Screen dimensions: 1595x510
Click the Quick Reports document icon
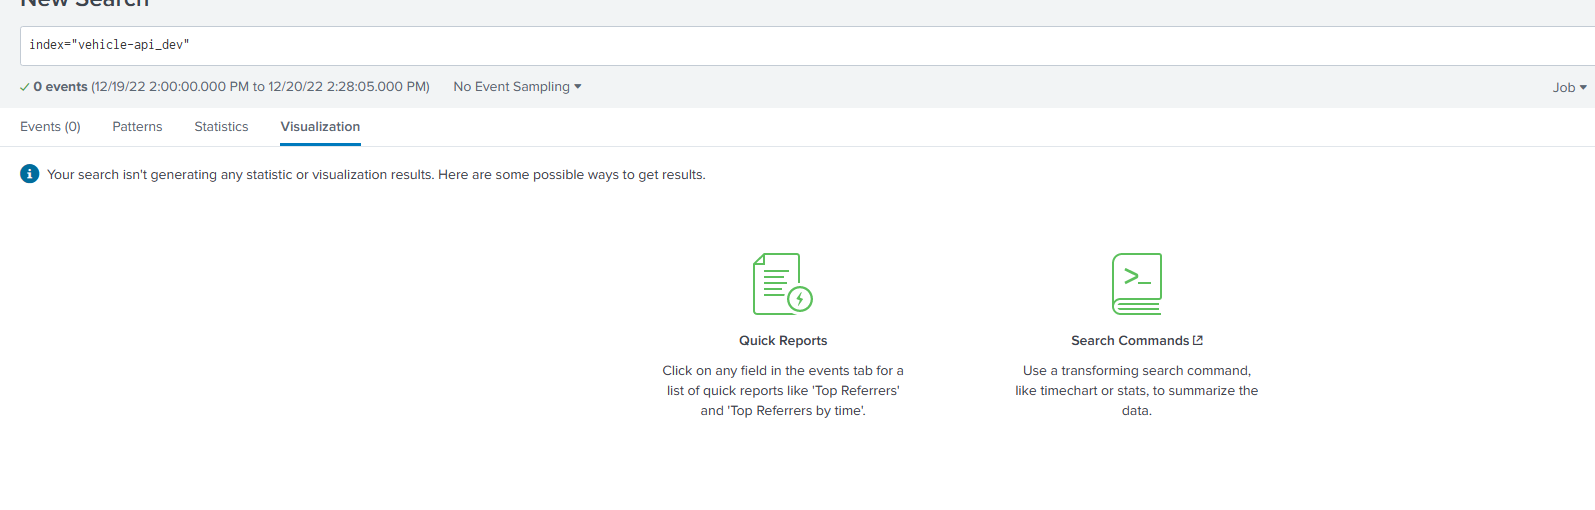782,284
